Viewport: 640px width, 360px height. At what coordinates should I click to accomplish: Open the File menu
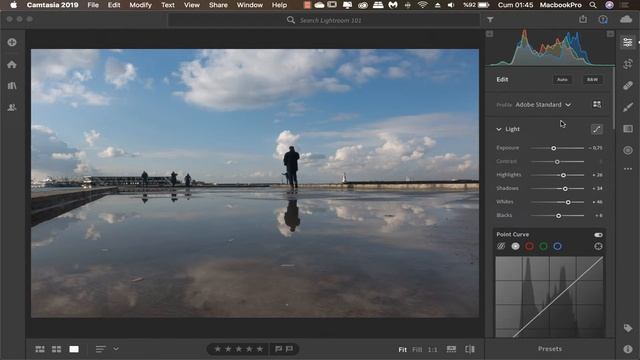(93, 5)
